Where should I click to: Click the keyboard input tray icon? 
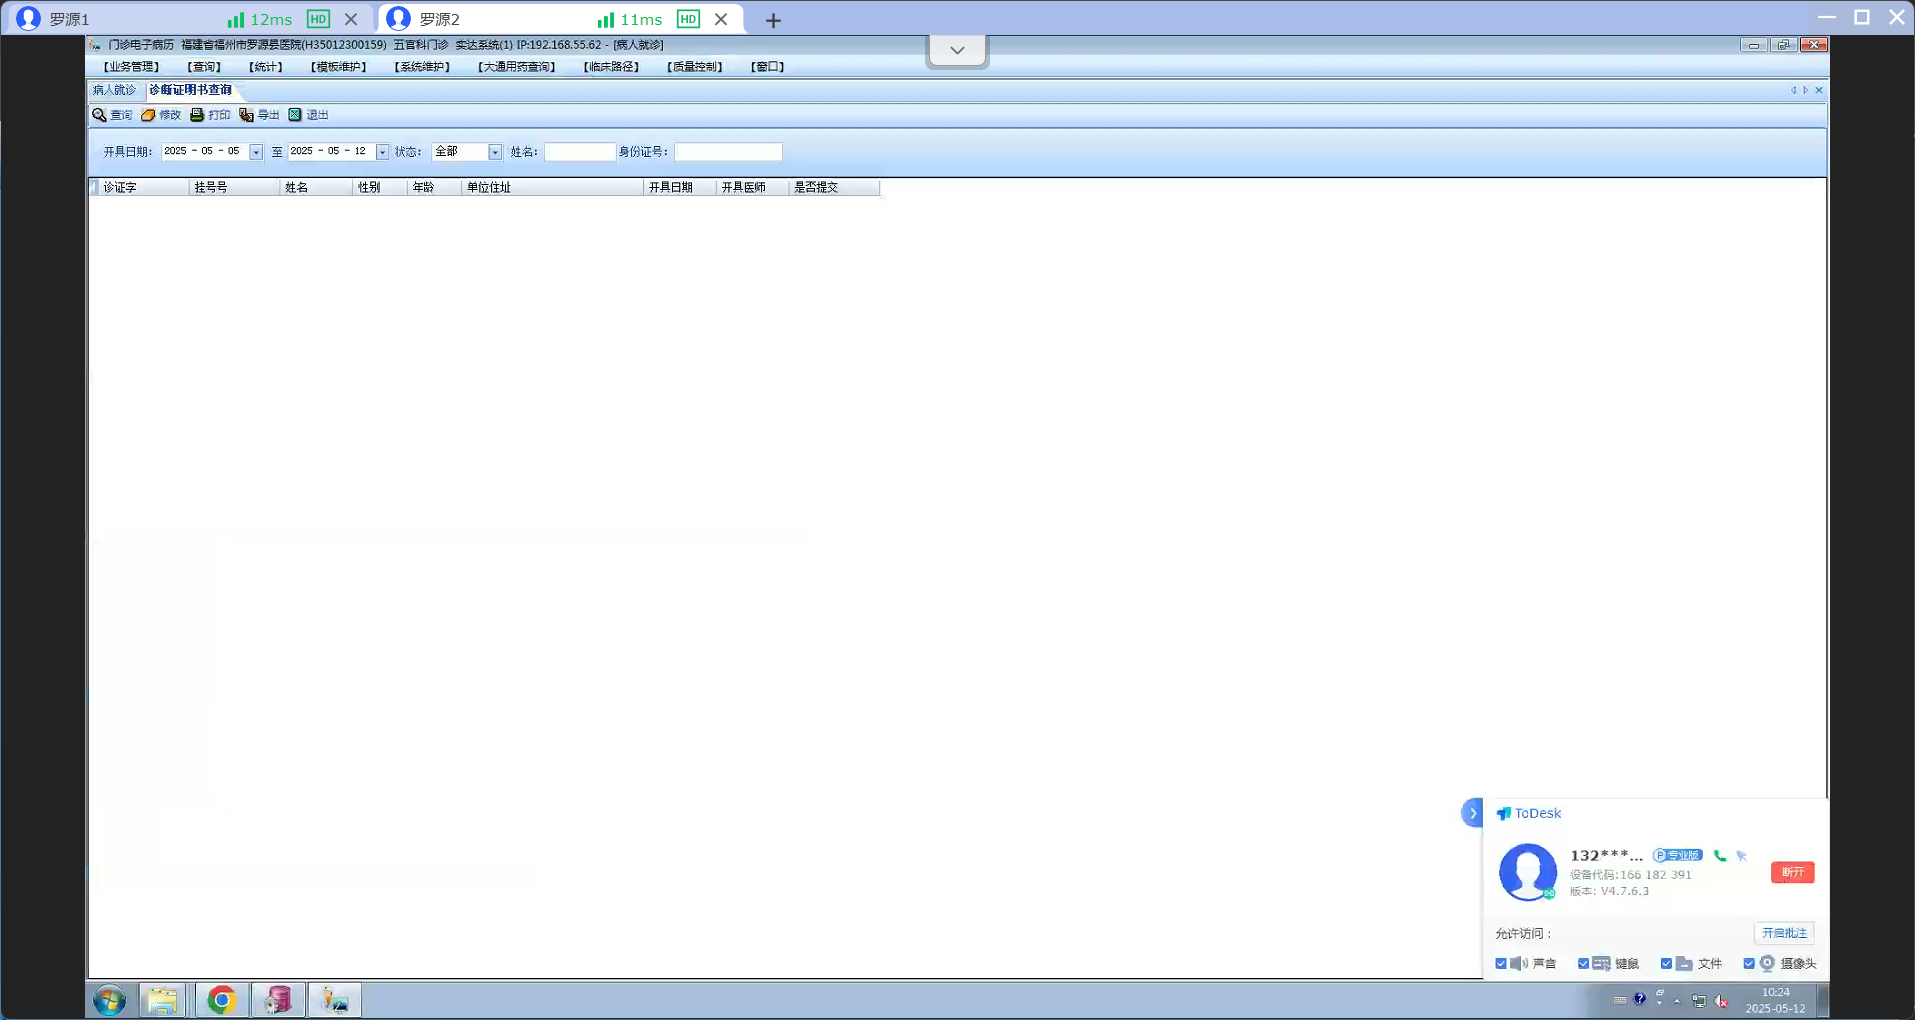point(1620,1000)
